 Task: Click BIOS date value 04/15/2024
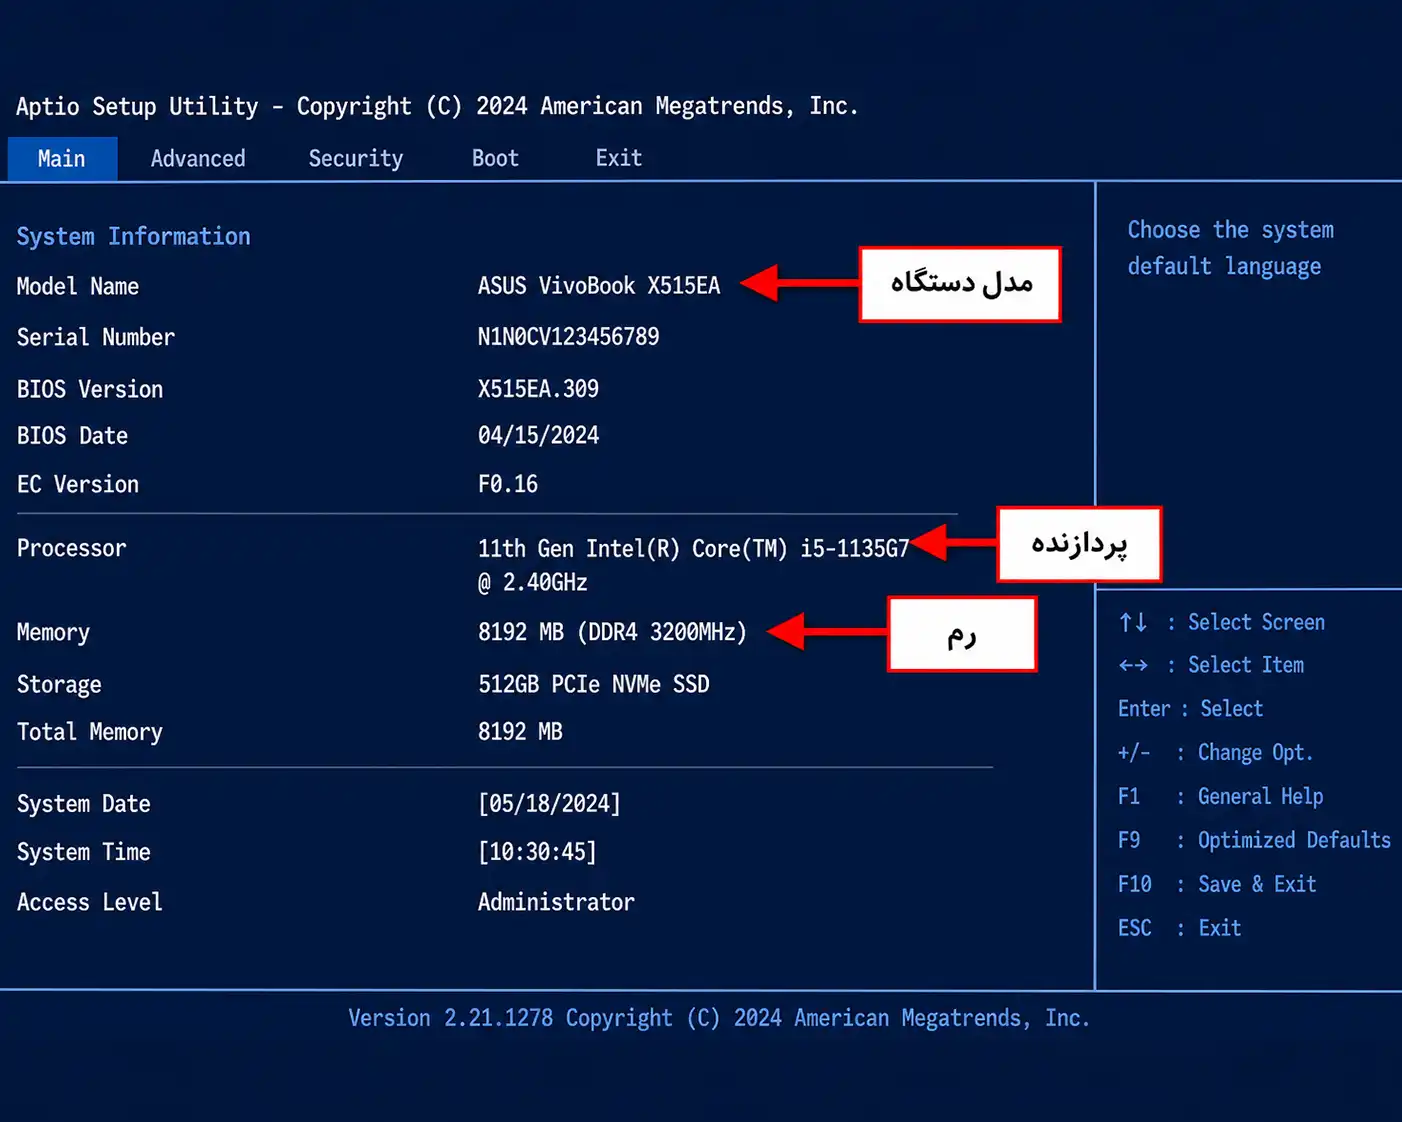[x=539, y=435]
